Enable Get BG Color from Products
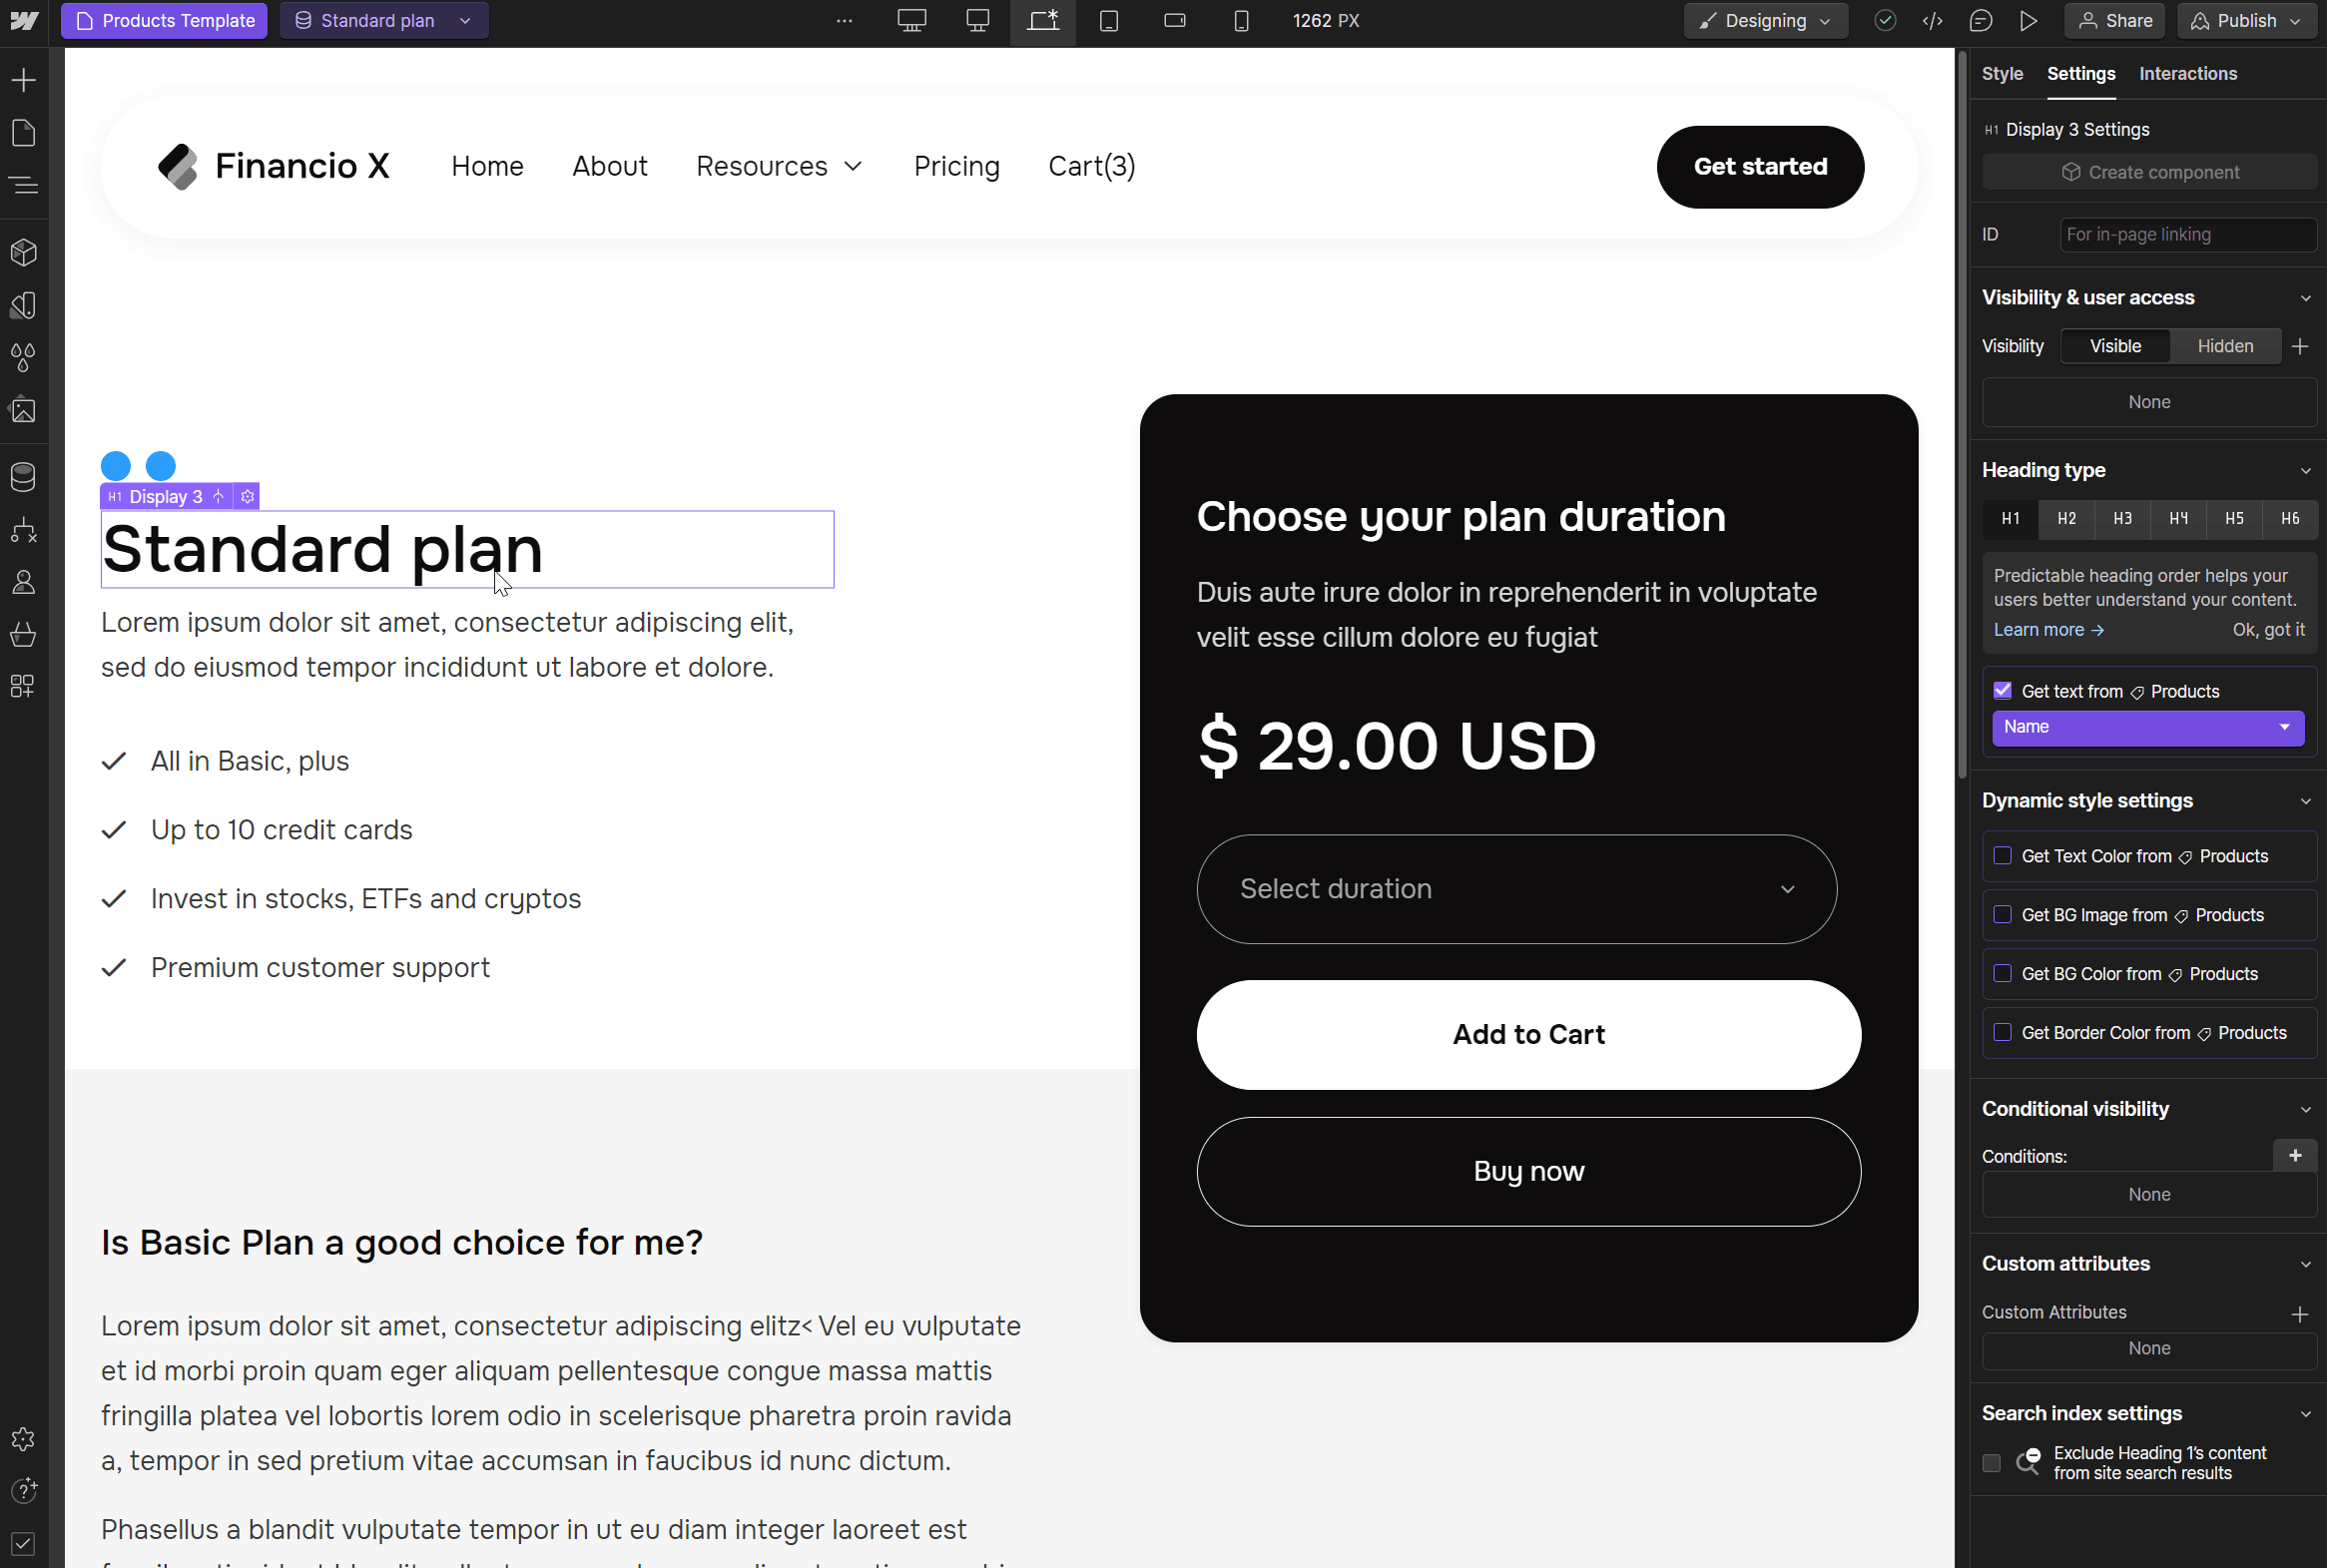Image resolution: width=2327 pixels, height=1568 pixels. (x=2004, y=973)
